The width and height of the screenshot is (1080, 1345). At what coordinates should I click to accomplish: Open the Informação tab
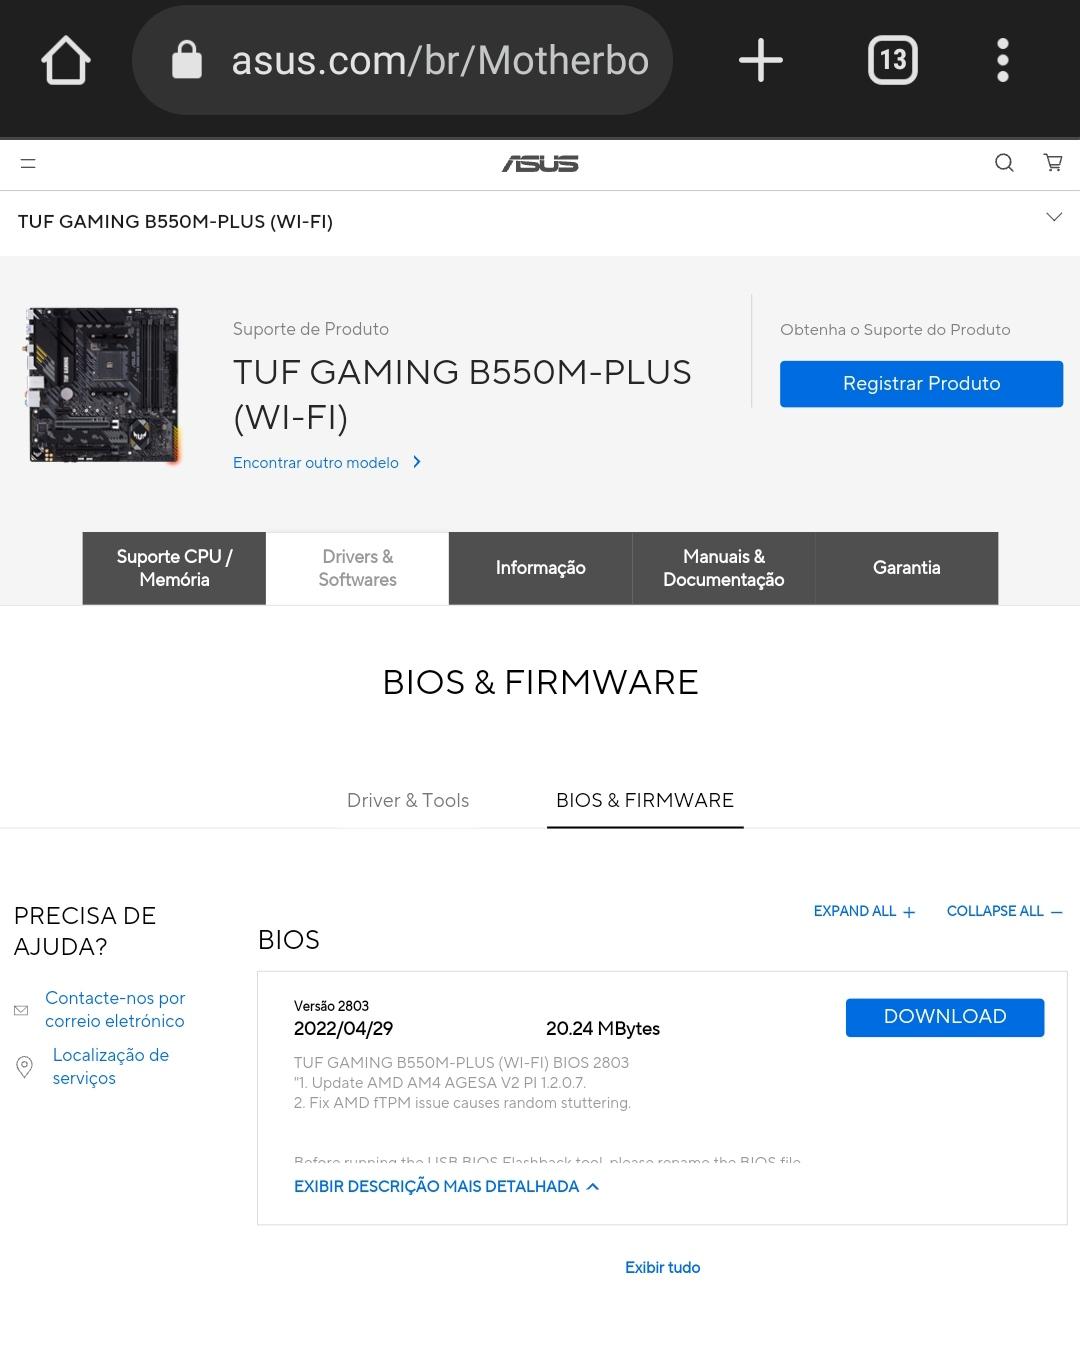point(540,568)
